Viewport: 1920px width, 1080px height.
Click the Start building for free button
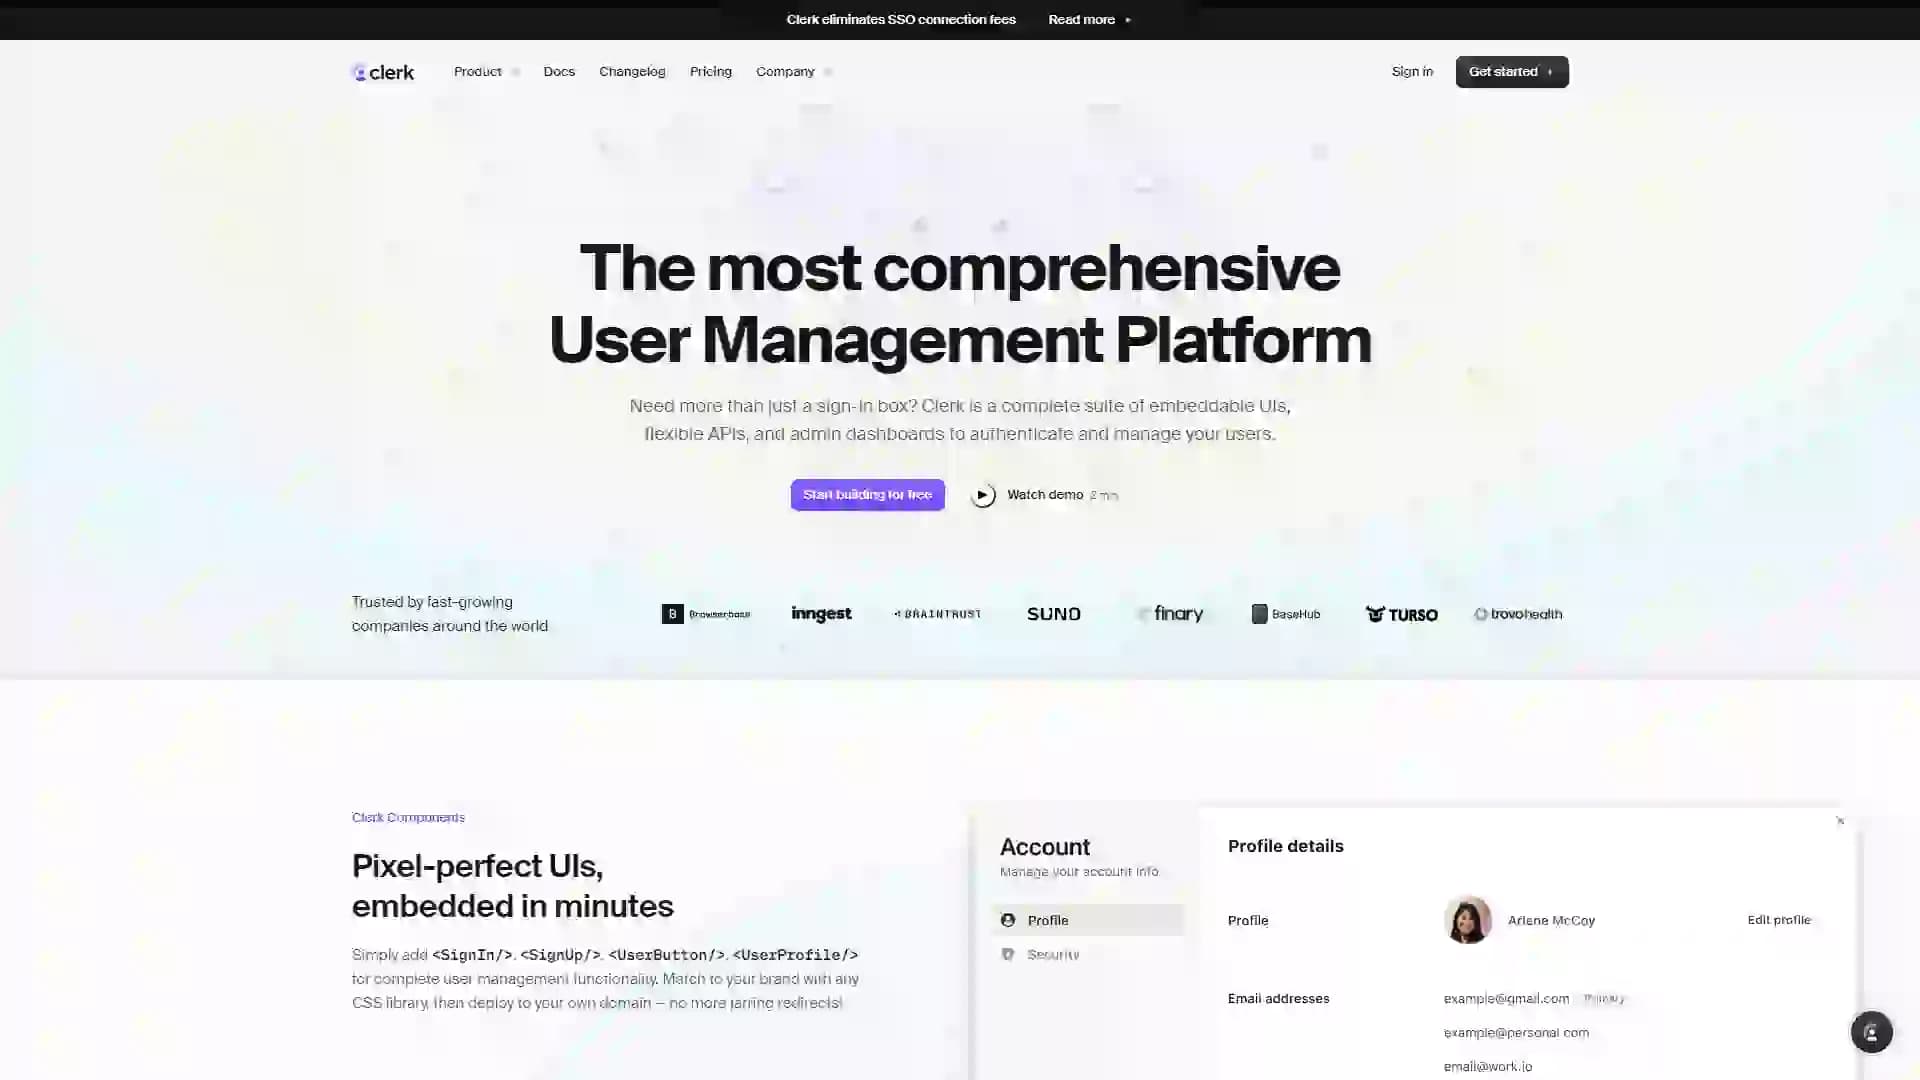868,495
